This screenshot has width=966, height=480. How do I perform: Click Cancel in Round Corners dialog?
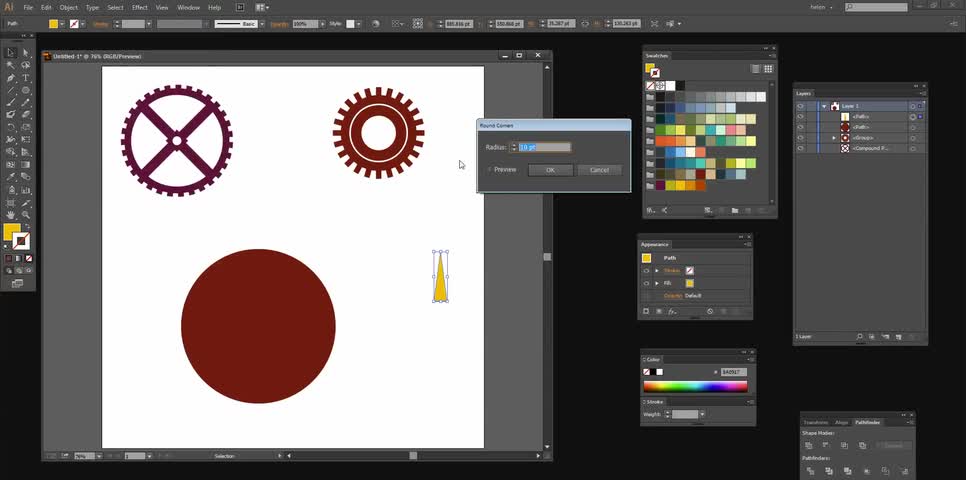pos(599,170)
